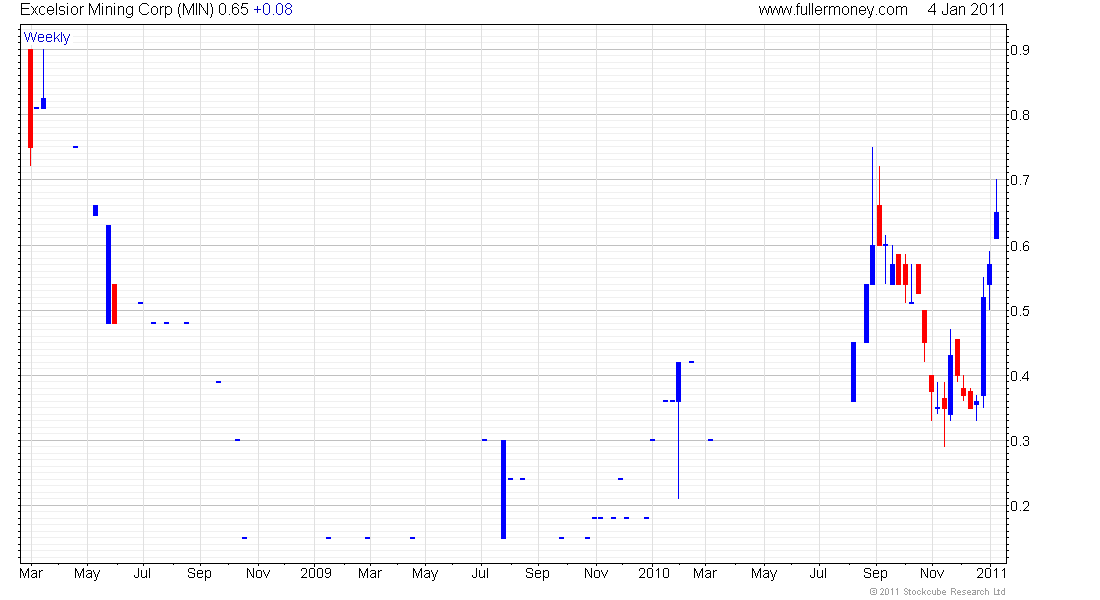Click the 0.2 price axis label
Image resolution: width=1100 pixels, height=600 pixels.
point(1020,506)
